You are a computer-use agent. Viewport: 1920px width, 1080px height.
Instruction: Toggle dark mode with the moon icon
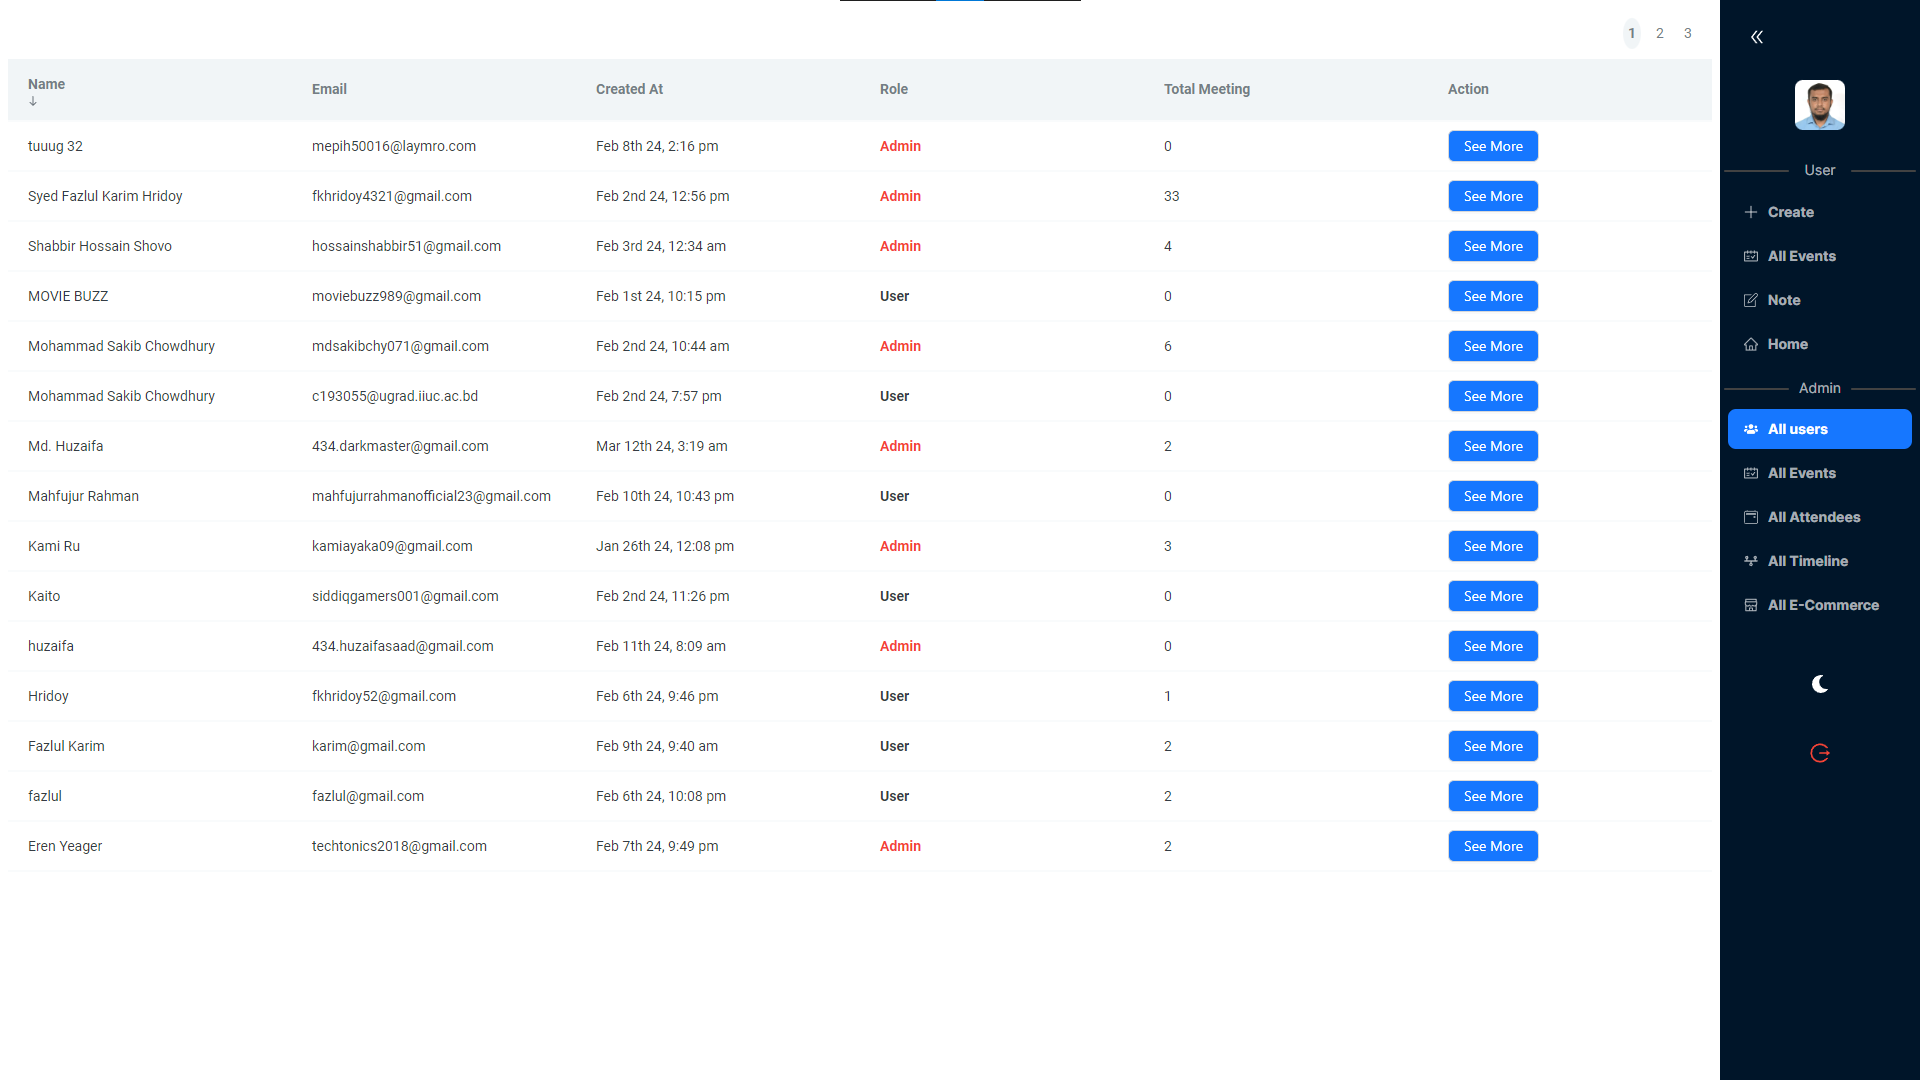(1819, 684)
